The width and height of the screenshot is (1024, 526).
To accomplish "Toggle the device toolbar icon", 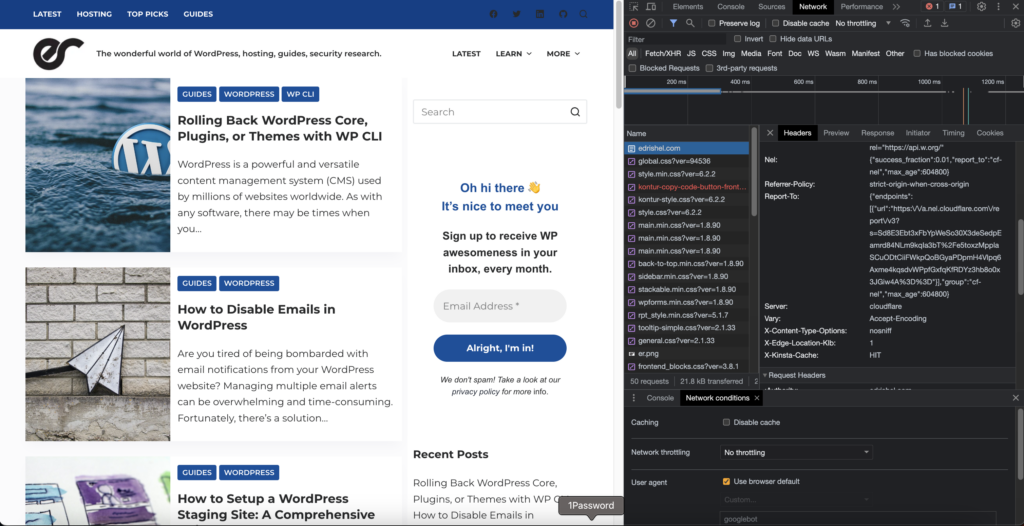I will (x=651, y=7).
